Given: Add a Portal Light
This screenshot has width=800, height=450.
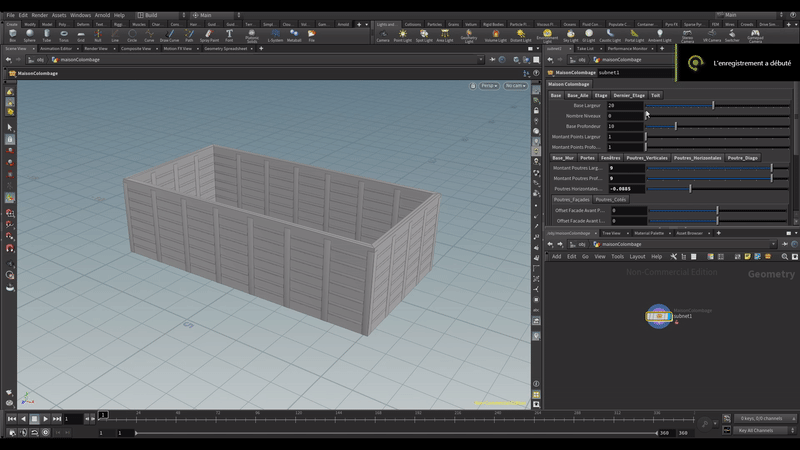Looking at the screenshot, I should click(x=634, y=35).
